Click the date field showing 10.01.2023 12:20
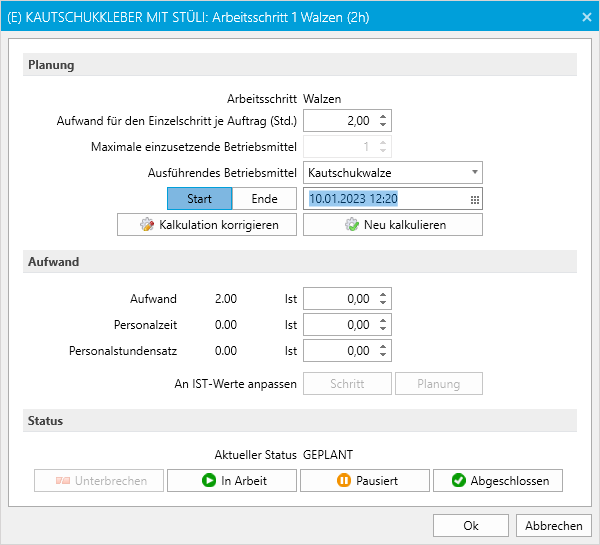This screenshot has height=545, width=600. pos(385,199)
